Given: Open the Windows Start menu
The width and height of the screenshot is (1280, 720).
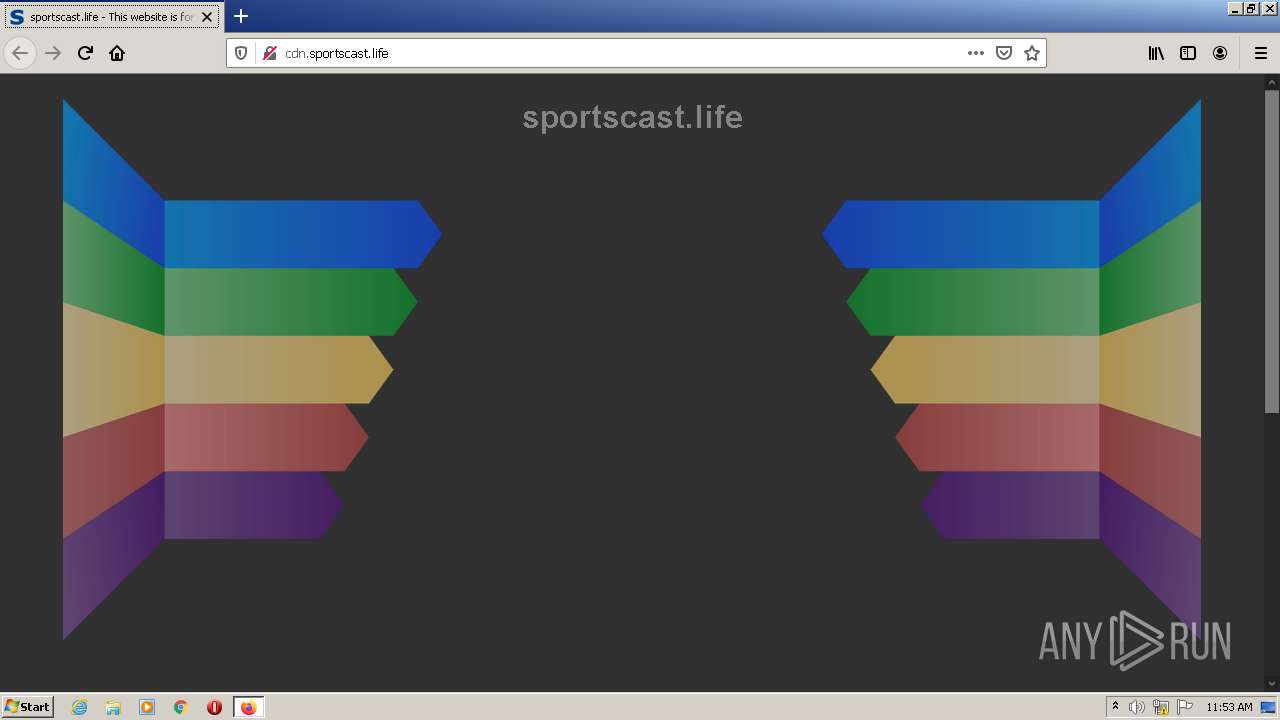Looking at the screenshot, I should pyautogui.click(x=28, y=707).
